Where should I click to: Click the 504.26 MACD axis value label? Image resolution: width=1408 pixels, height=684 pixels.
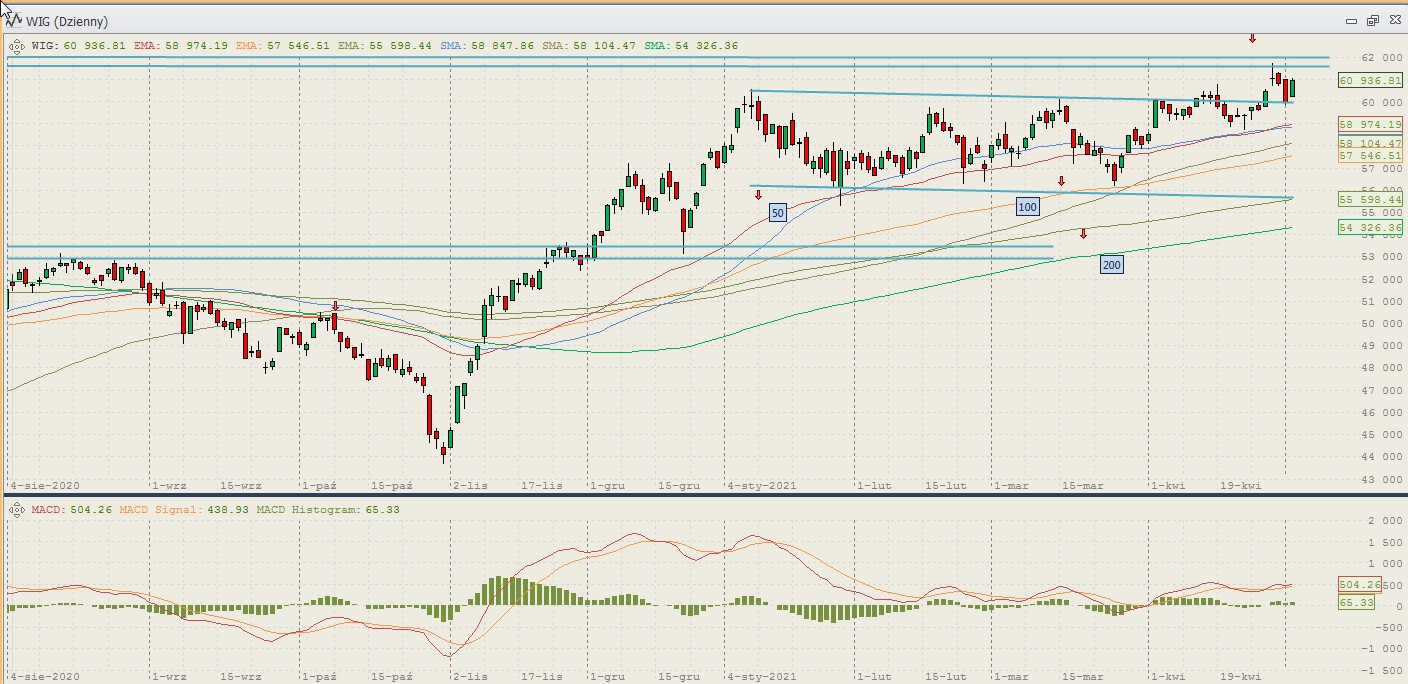pos(1358,585)
